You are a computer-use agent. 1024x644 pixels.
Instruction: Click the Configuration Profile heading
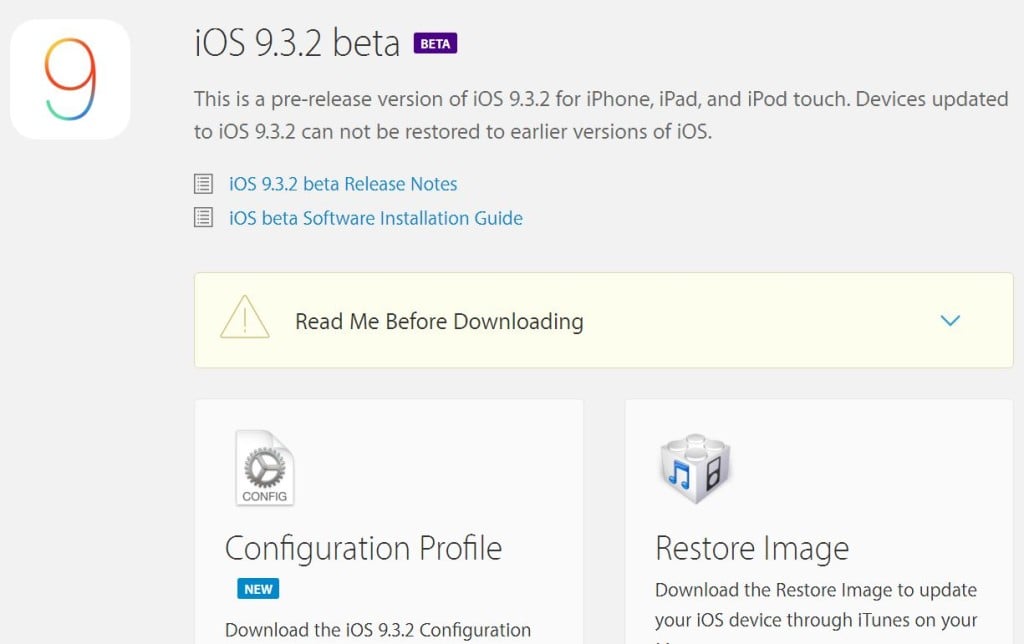click(364, 548)
